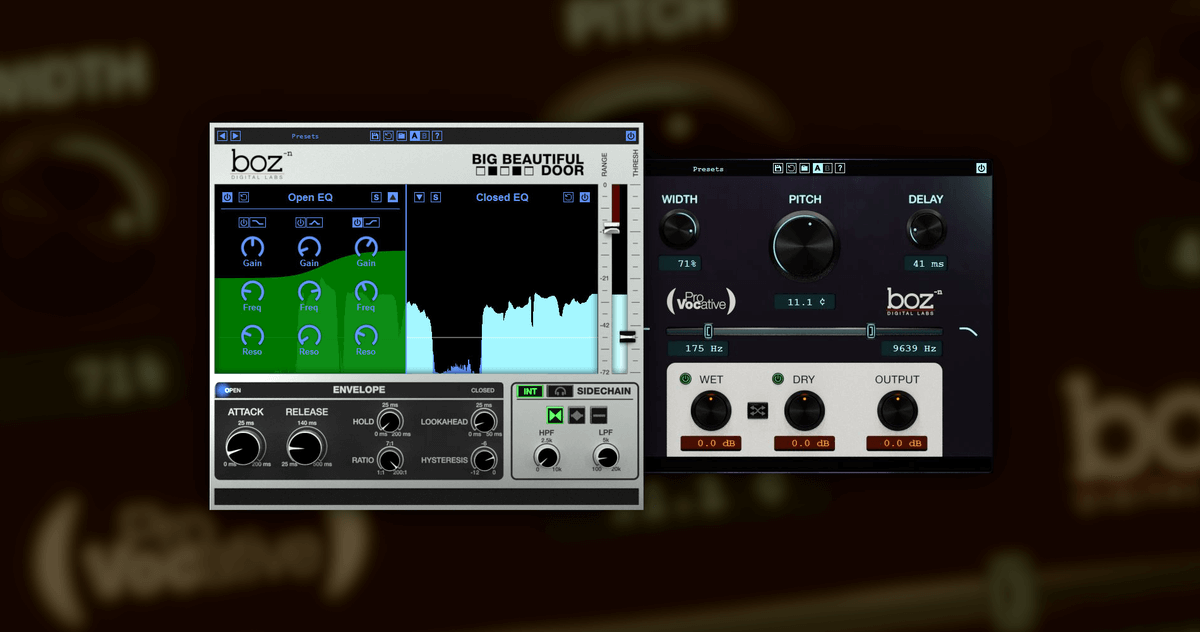The image size is (1200, 632).
Task: Switch to A preset slot in Big Beautiful Door
Action: [414, 136]
